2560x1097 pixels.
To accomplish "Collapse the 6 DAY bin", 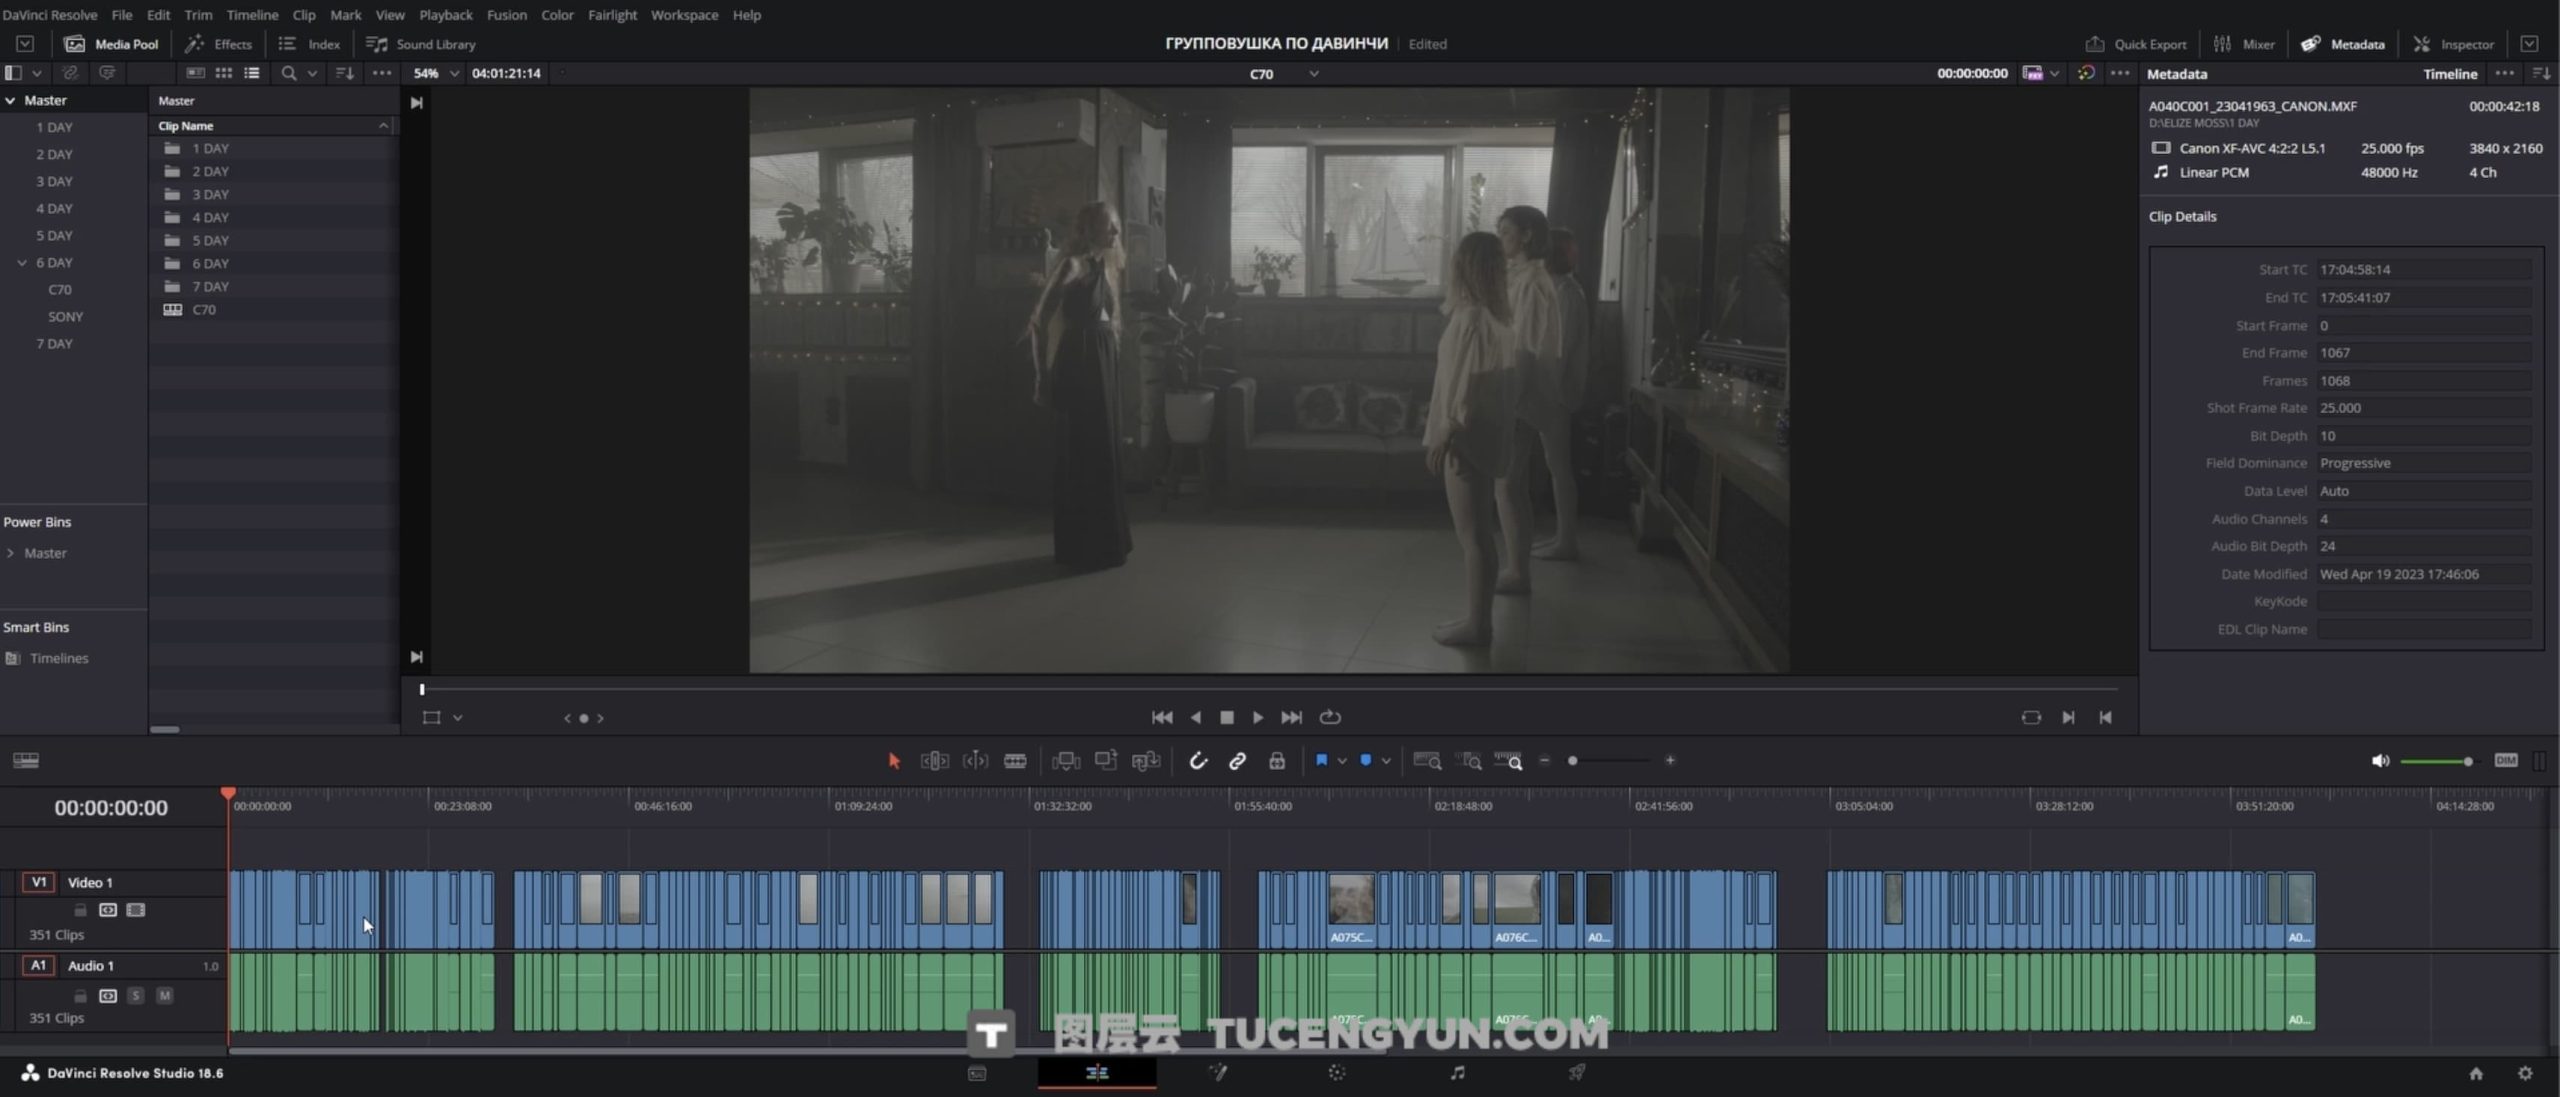I will (x=22, y=263).
